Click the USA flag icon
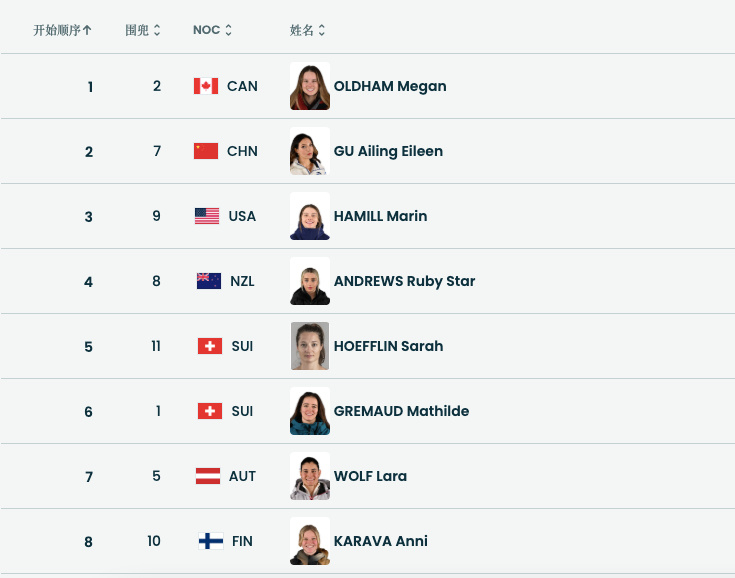 [207, 216]
